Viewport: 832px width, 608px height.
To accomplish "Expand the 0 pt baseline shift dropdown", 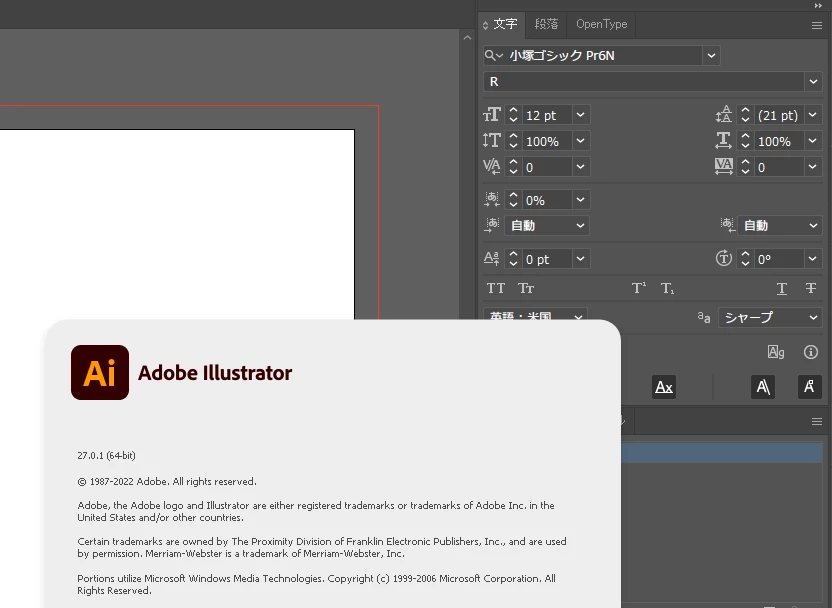I will (580, 258).
